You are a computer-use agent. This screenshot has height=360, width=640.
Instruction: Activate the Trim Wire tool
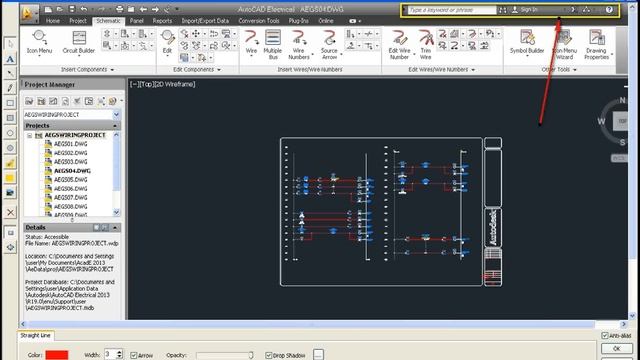pyautogui.click(x=425, y=45)
